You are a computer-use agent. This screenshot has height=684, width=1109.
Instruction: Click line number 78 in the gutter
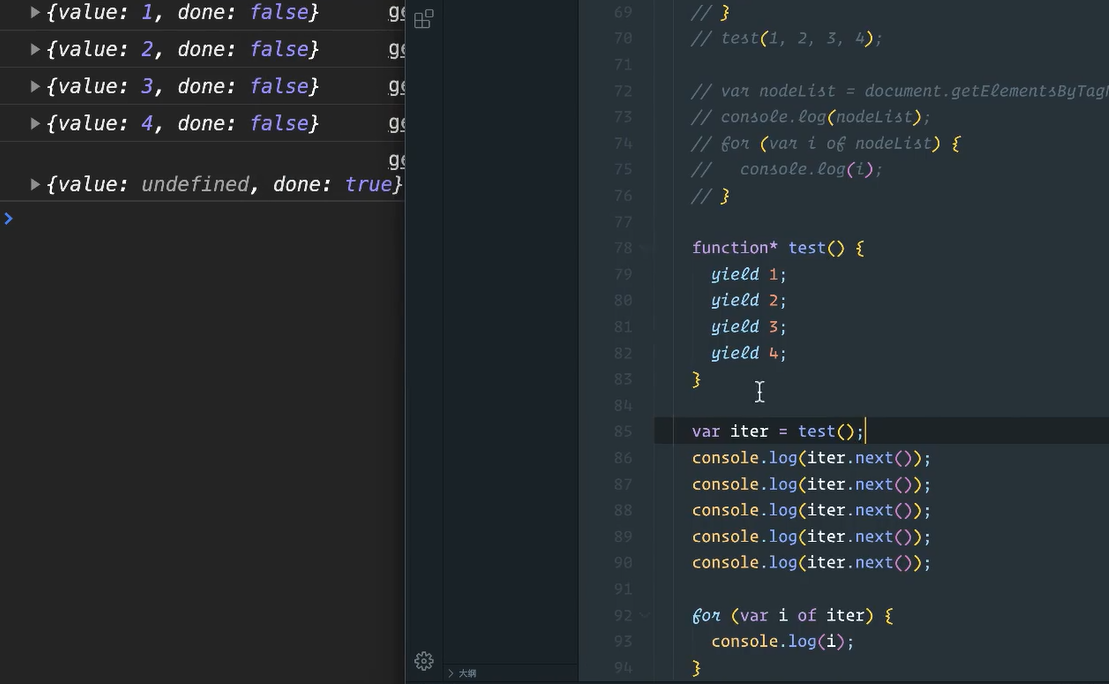(x=623, y=248)
